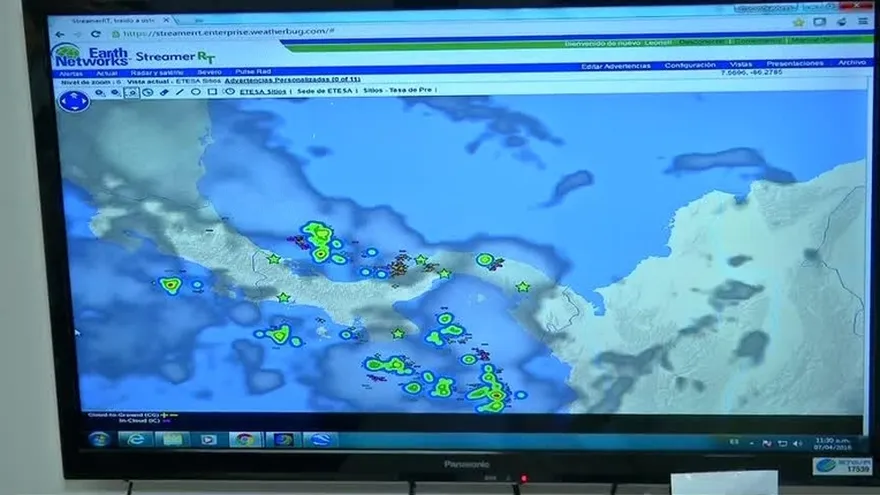
Task: Open Internet Explorer from the taskbar
Action: pos(135,439)
